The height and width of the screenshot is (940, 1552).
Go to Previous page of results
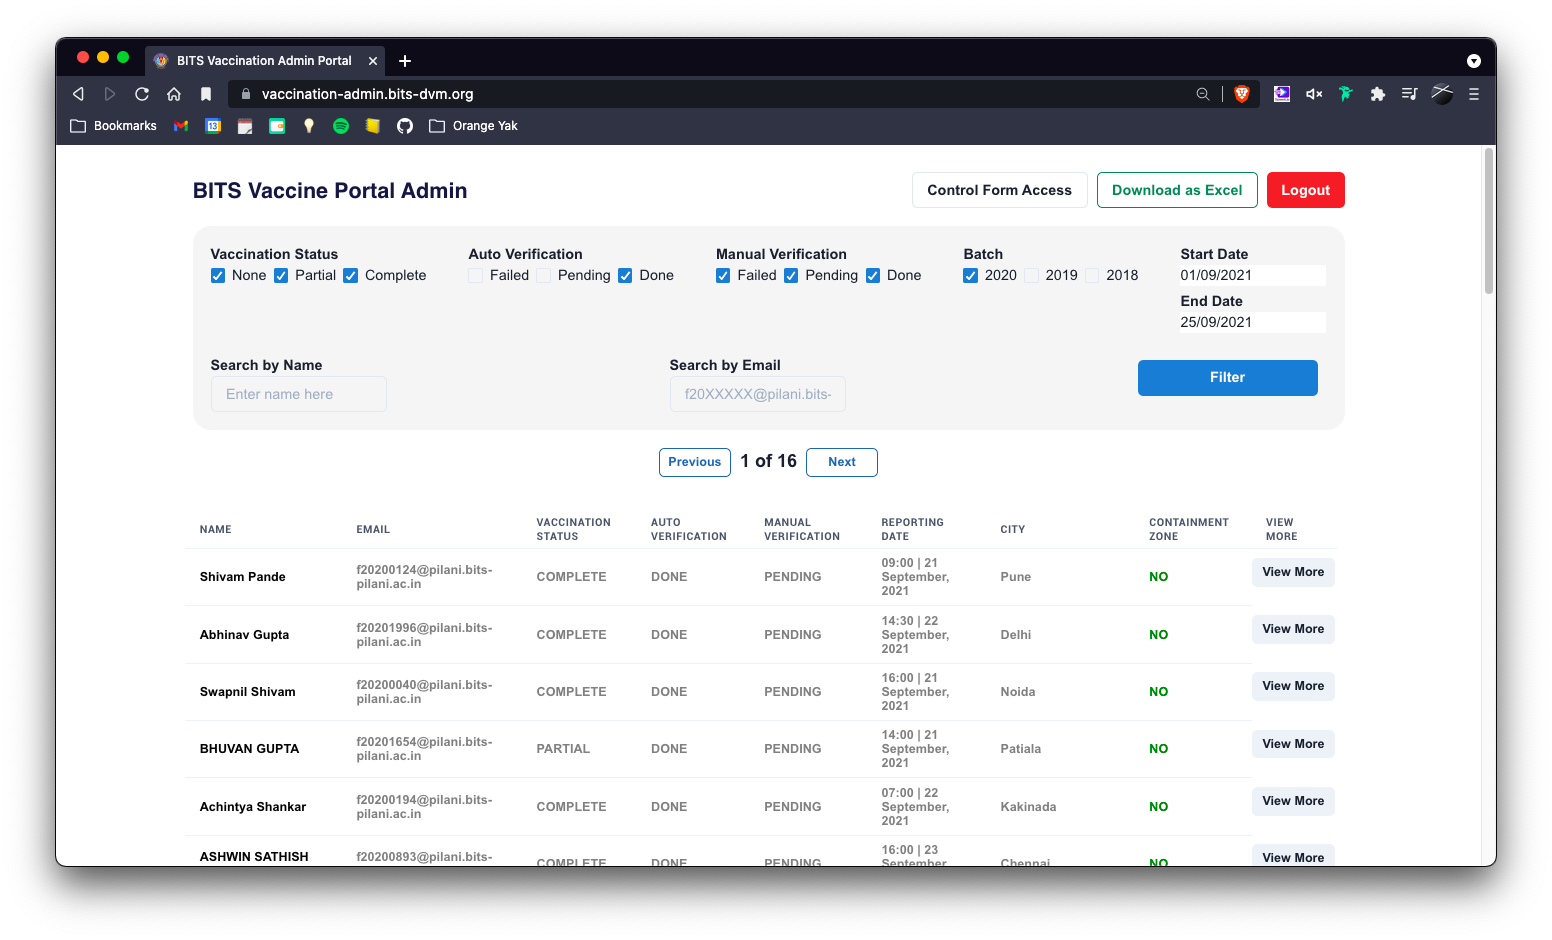(695, 462)
